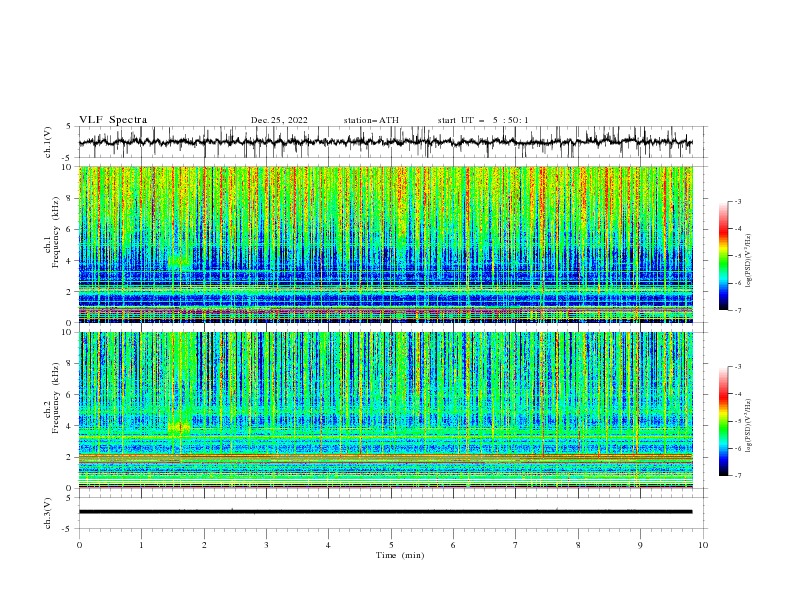Click the 'start UT = 5 : 50: 1' text

(x=483, y=120)
